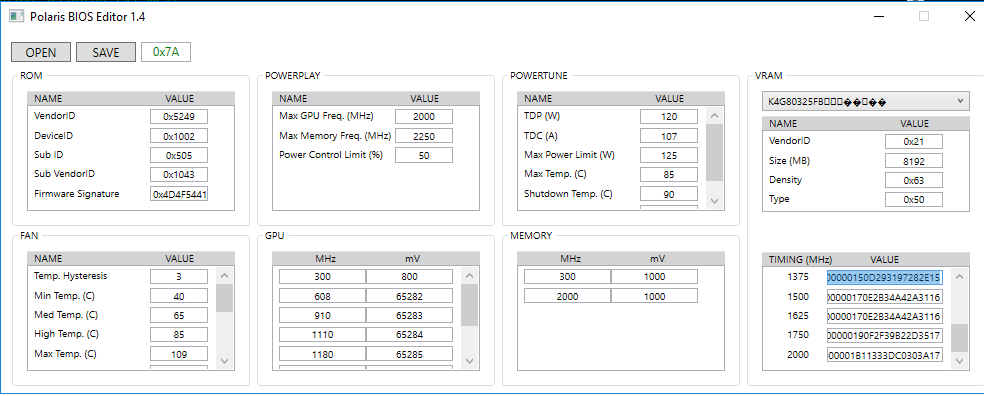Click TIMING scrollbar up arrow
The height and width of the screenshot is (396, 986).
(959, 276)
